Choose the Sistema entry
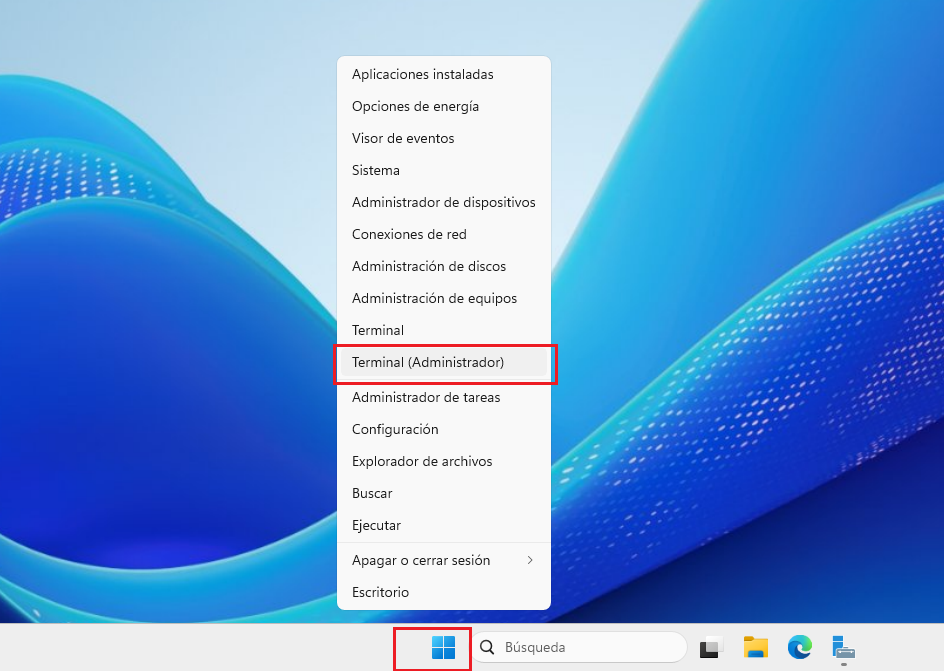The height and width of the screenshot is (671, 944). (x=444, y=170)
